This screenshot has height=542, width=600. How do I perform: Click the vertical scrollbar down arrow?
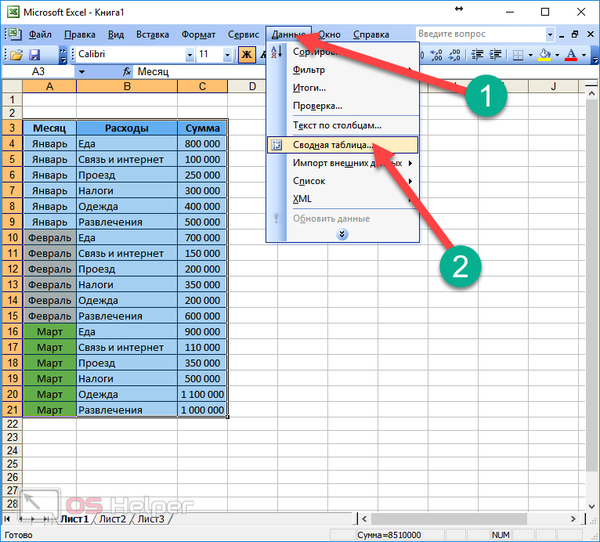(x=591, y=506)
